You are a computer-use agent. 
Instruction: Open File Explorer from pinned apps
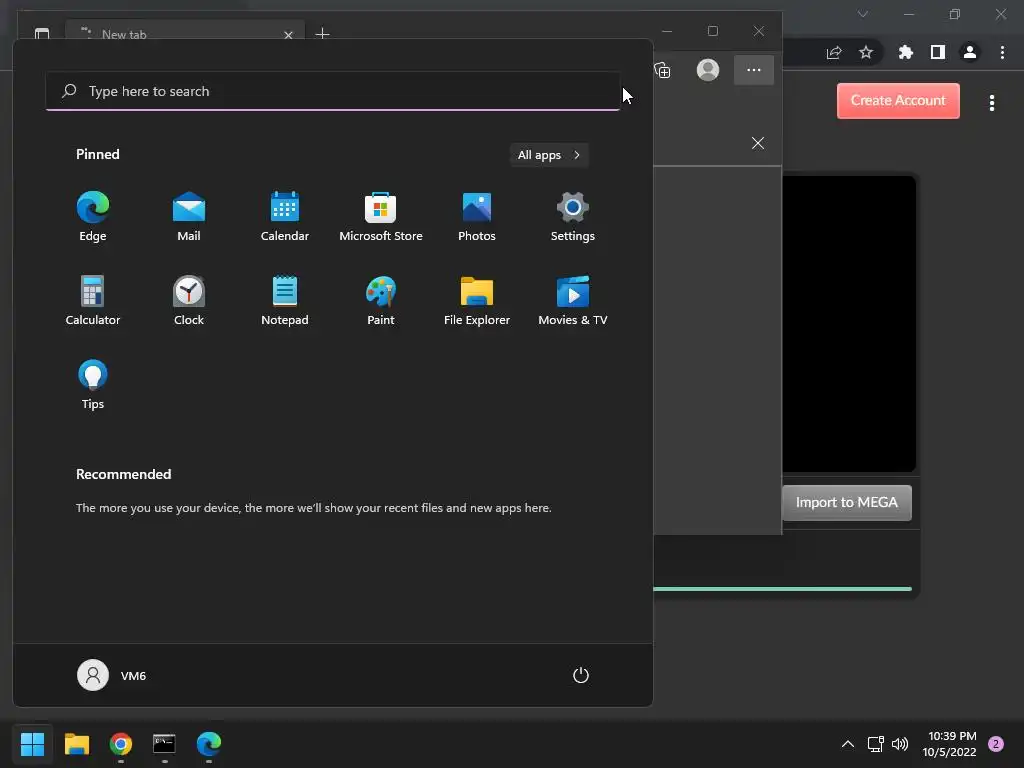pos(477,300)
